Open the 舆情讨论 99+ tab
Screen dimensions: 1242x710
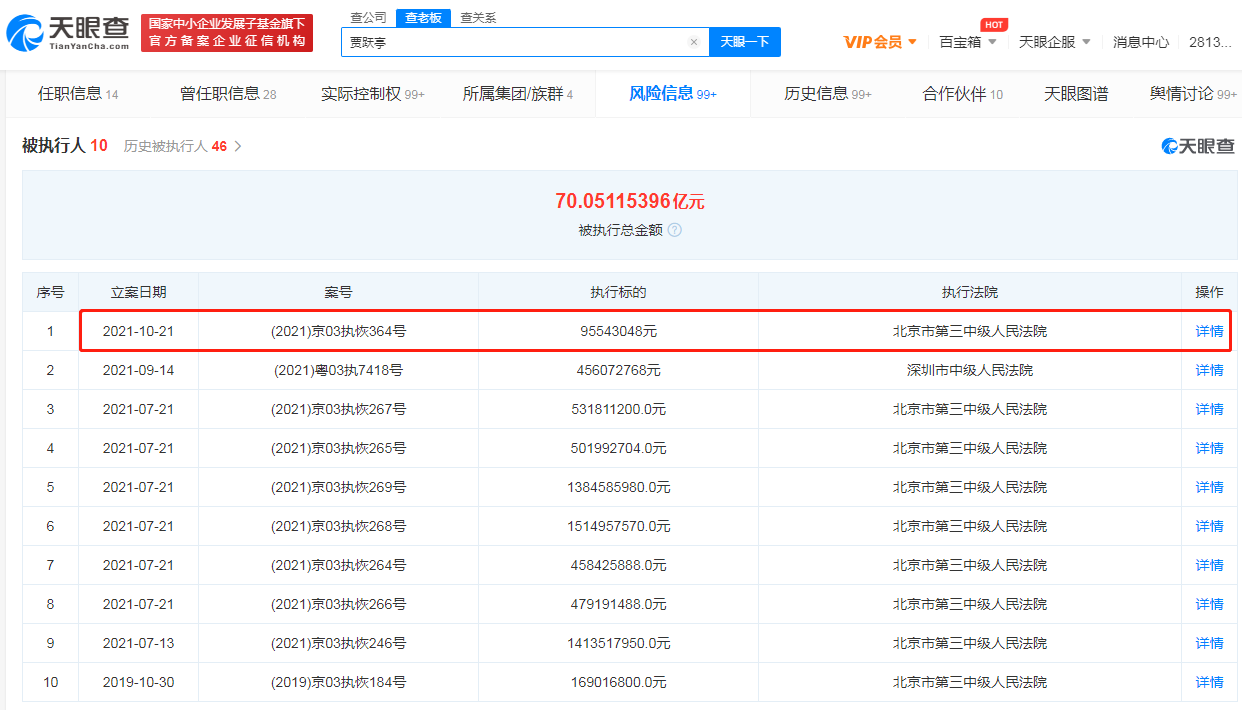(x=1194, y=94)
